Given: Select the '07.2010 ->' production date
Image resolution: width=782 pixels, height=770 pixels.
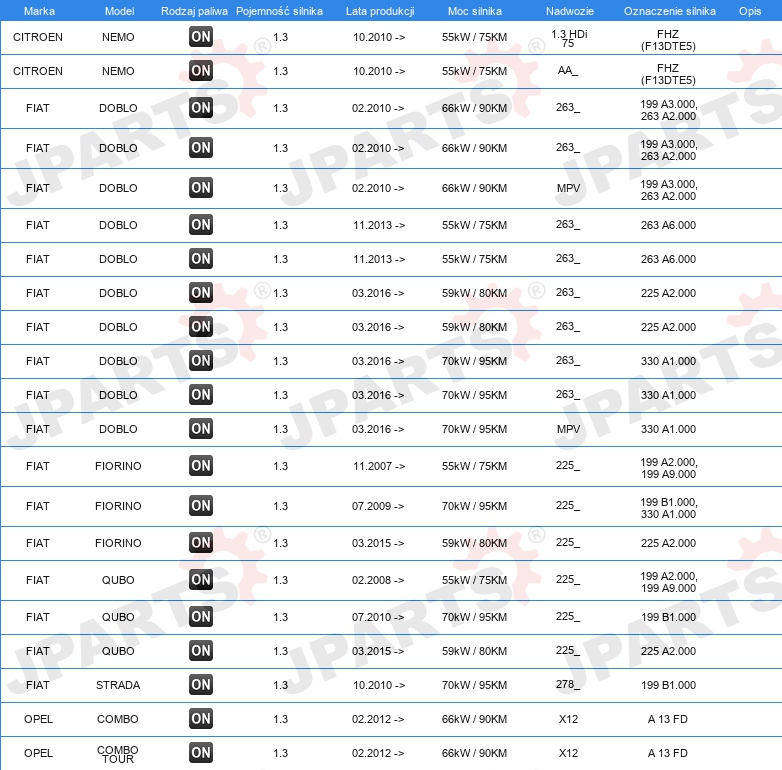Looking at the screenshot, I should (378, 617).
